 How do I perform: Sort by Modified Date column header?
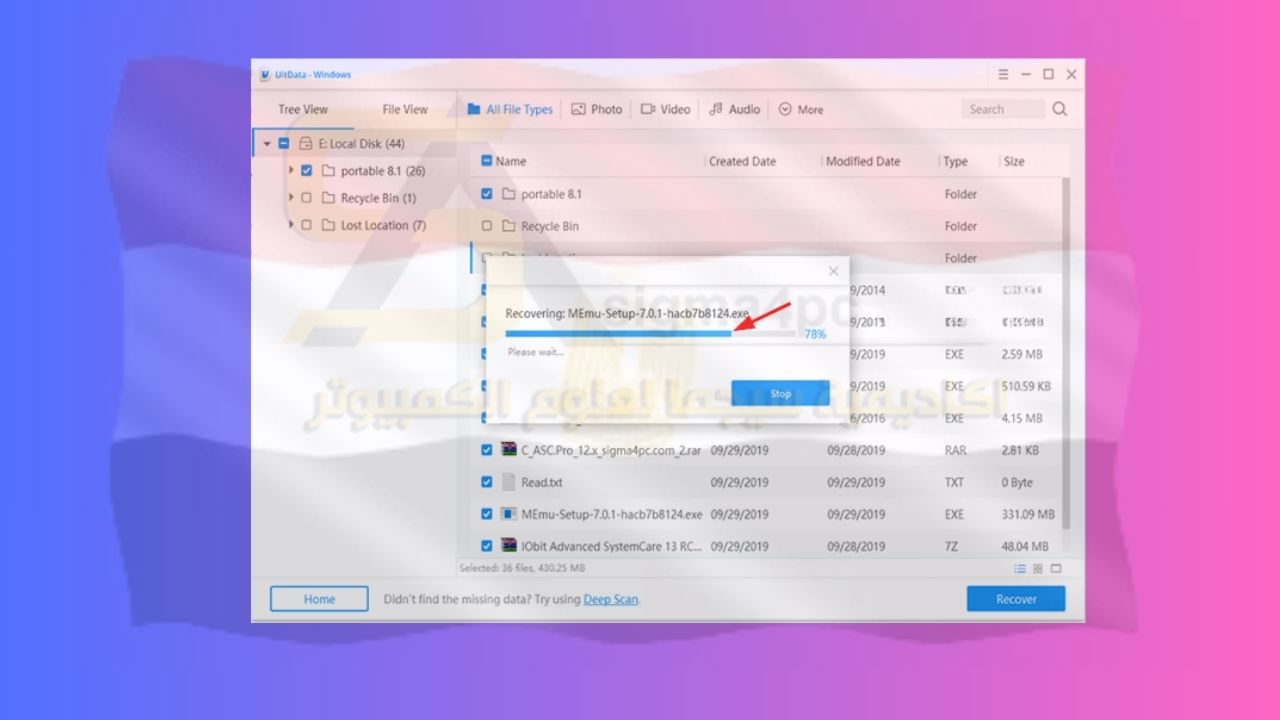(x=863, y=161)
